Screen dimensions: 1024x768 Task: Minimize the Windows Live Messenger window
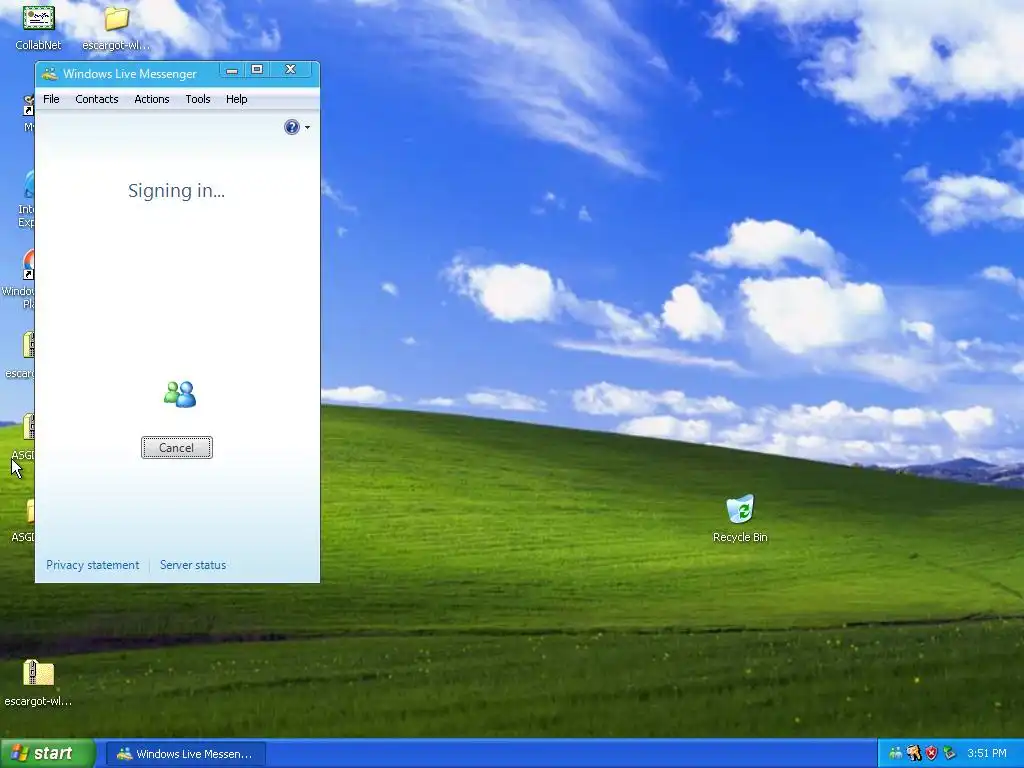pyautogui.click(x=232, y=70)
